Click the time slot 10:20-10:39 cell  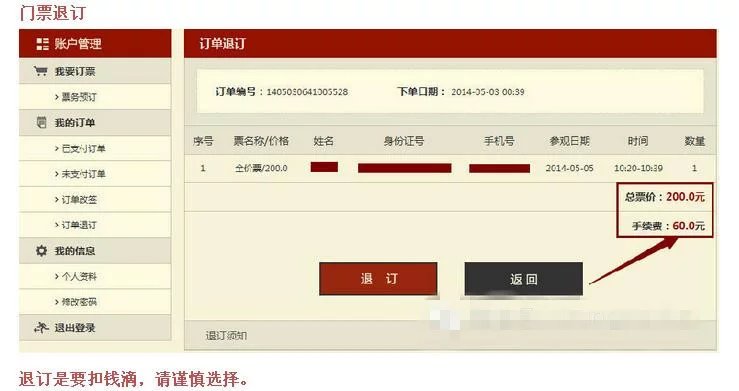638,168
